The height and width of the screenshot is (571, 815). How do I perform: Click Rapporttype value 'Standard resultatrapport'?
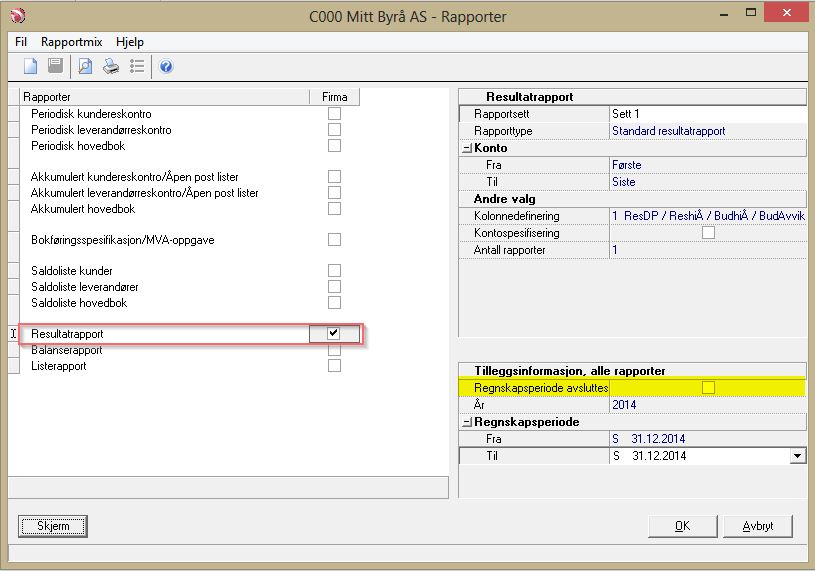[668, 131]
